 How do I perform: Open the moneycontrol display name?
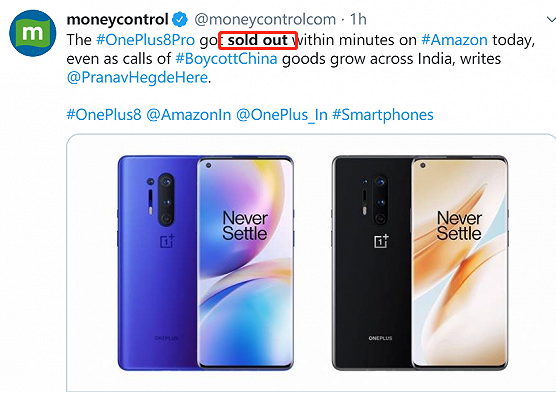tap(117, 19)
